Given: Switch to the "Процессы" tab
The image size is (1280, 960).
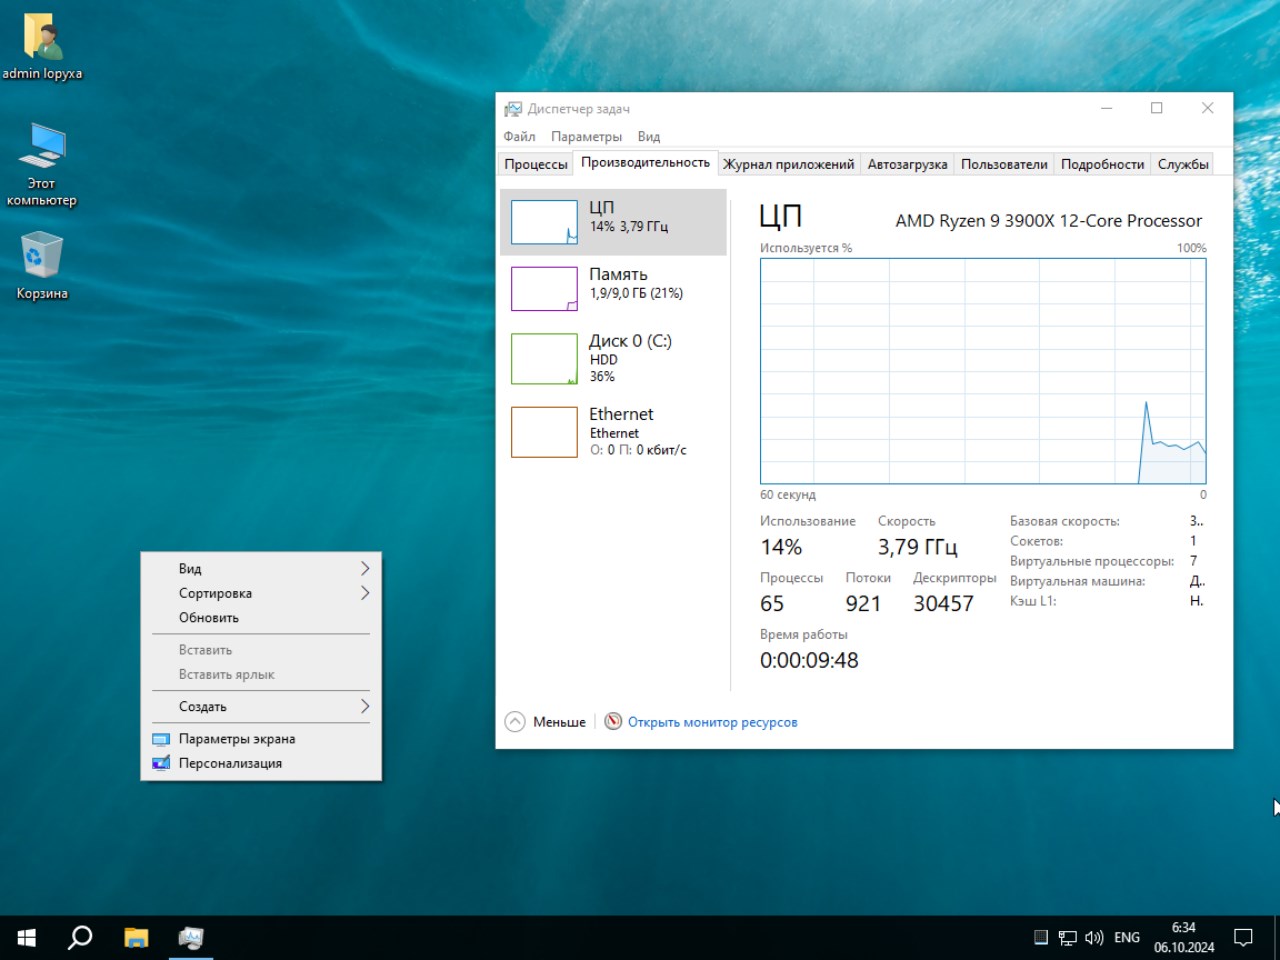Looking at the screenshot, I should tap(536, 164).
